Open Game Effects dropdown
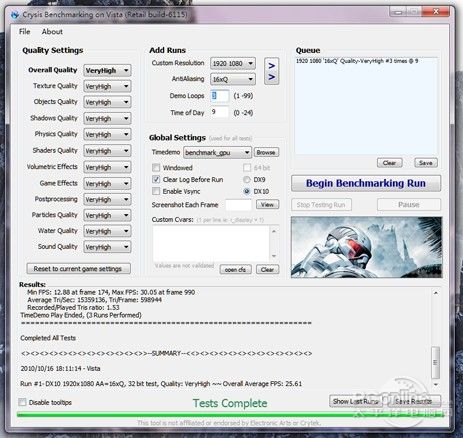 (x=107, y=184)
